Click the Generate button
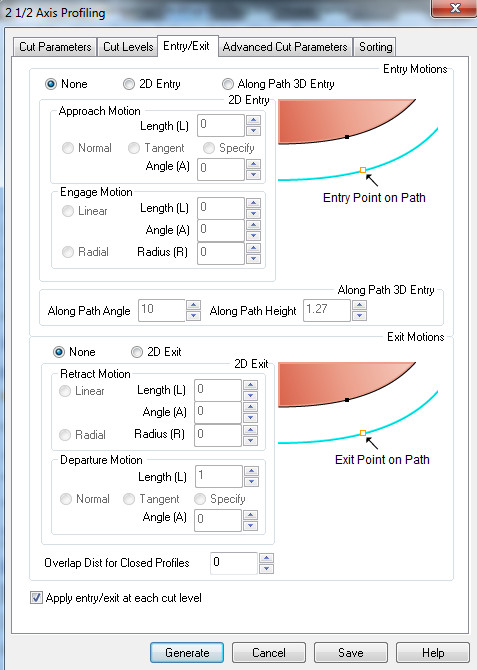 [x=187, y=653]
